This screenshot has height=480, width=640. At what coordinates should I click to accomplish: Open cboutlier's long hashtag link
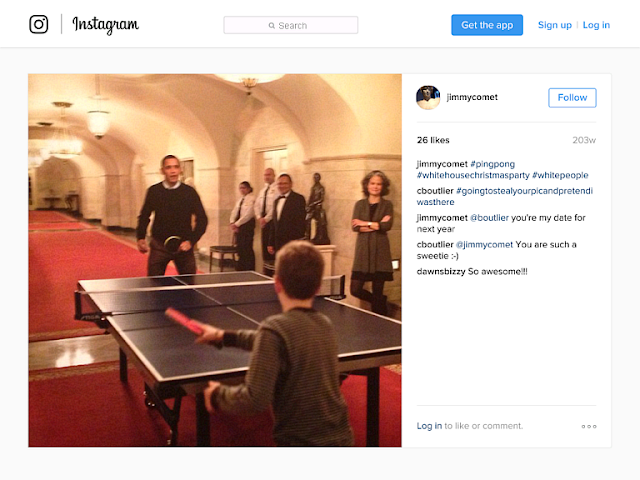coord(504,196)
